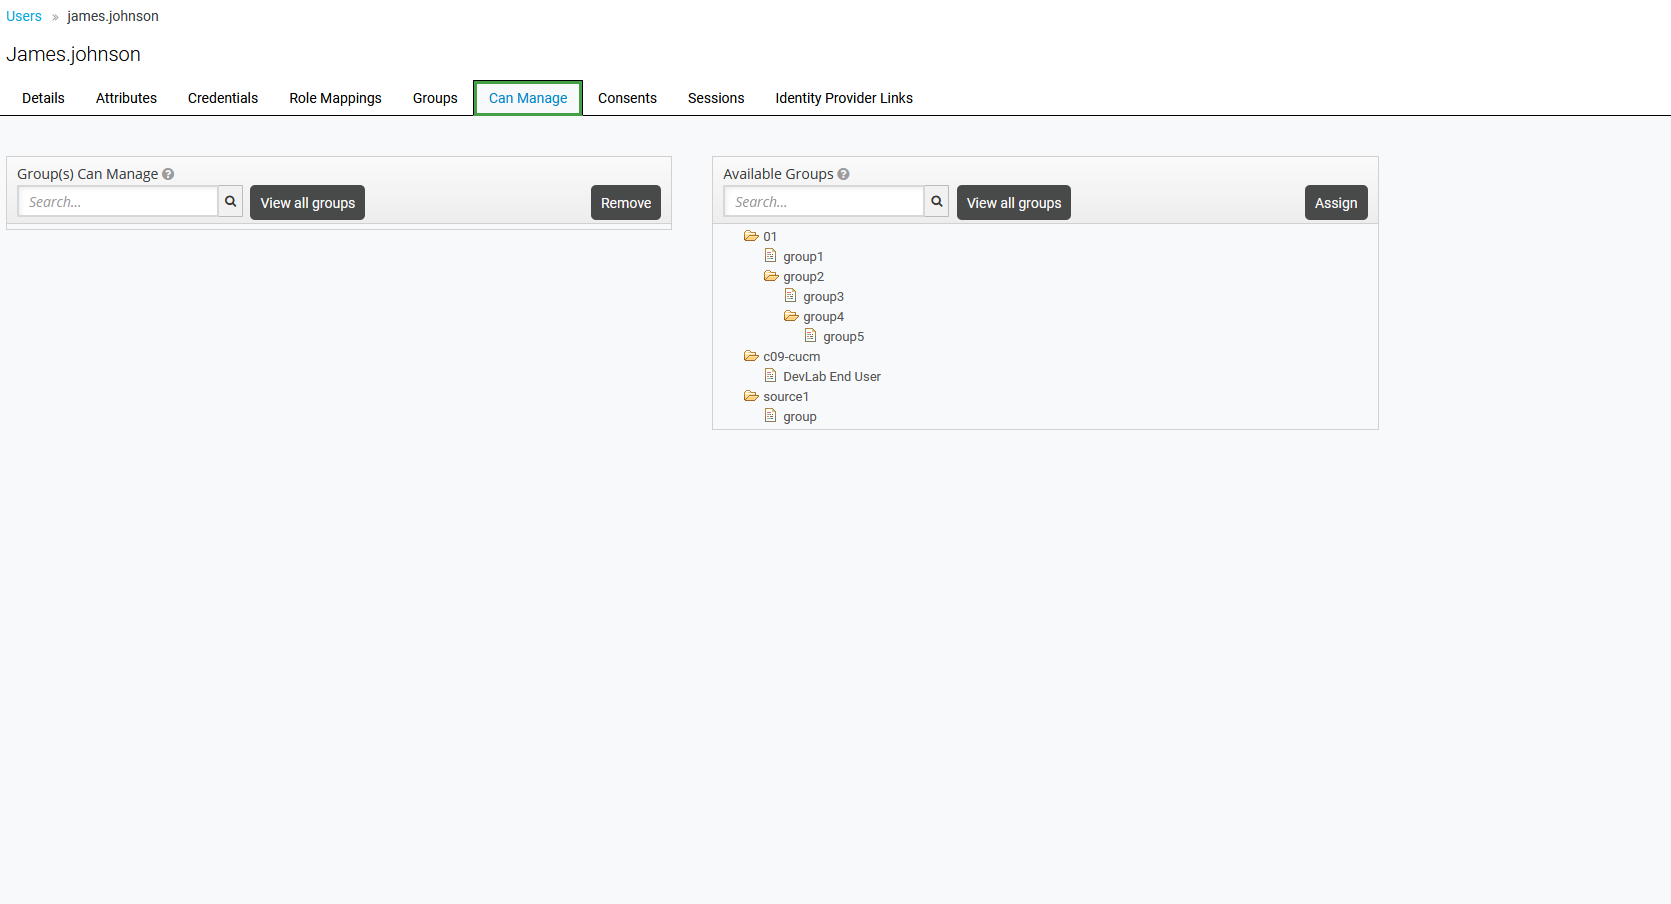Click the search magnifier in Group(s) Can Manage
This screenshot has height=904, width=1671.
coord(230,202)
